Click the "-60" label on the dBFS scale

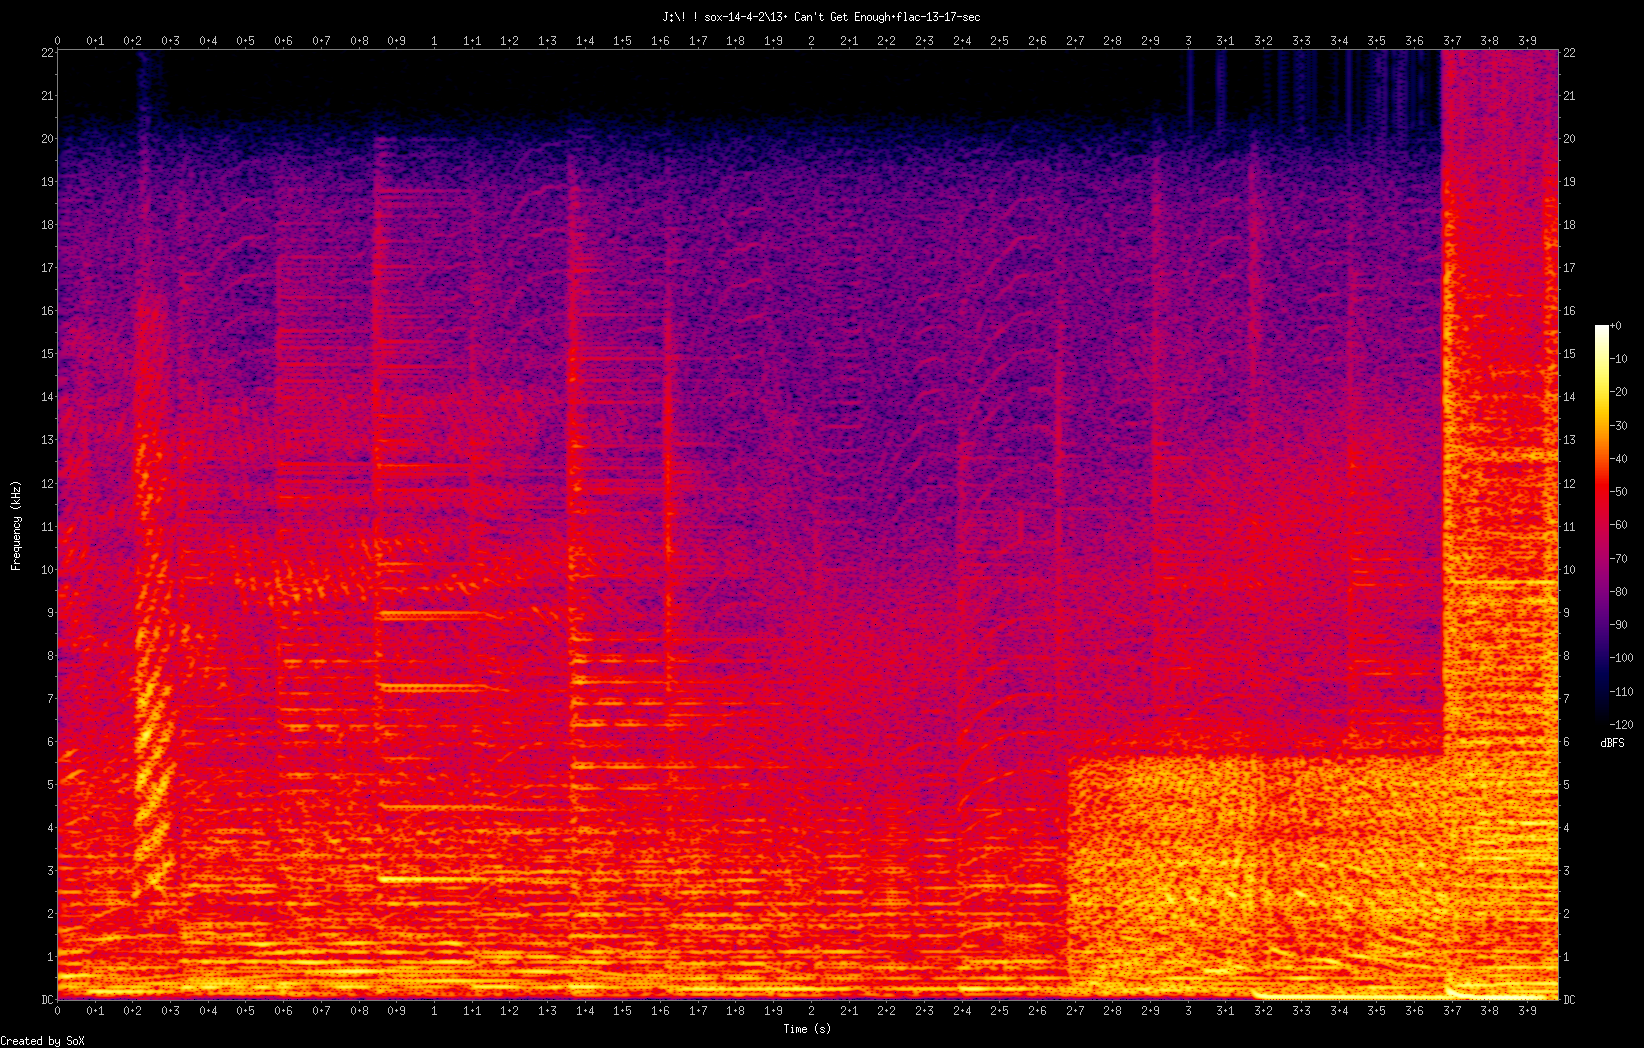tap(1619, 525)
